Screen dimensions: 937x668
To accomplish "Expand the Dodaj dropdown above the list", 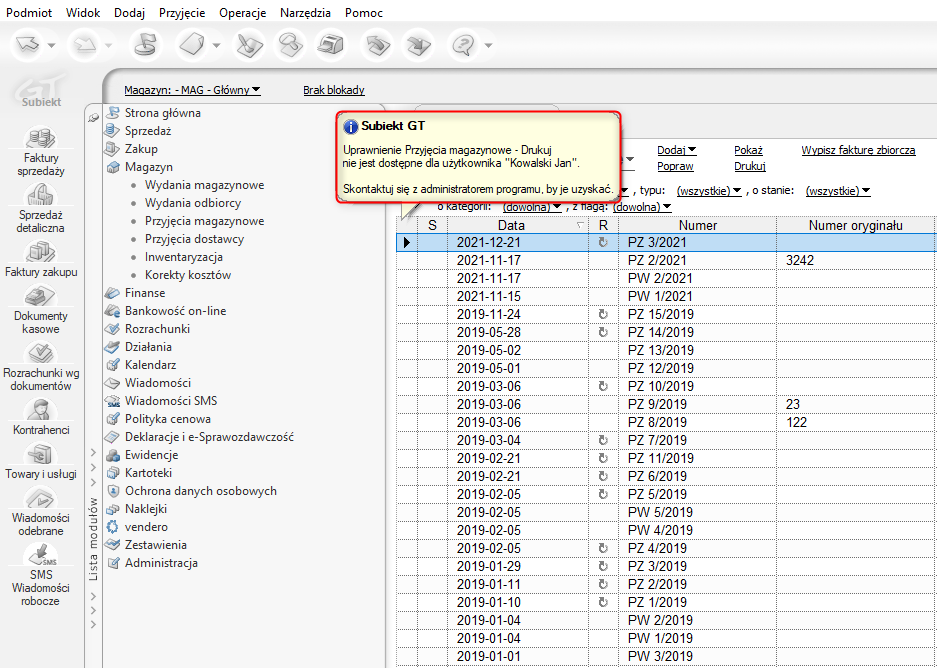I will point(676,150).
